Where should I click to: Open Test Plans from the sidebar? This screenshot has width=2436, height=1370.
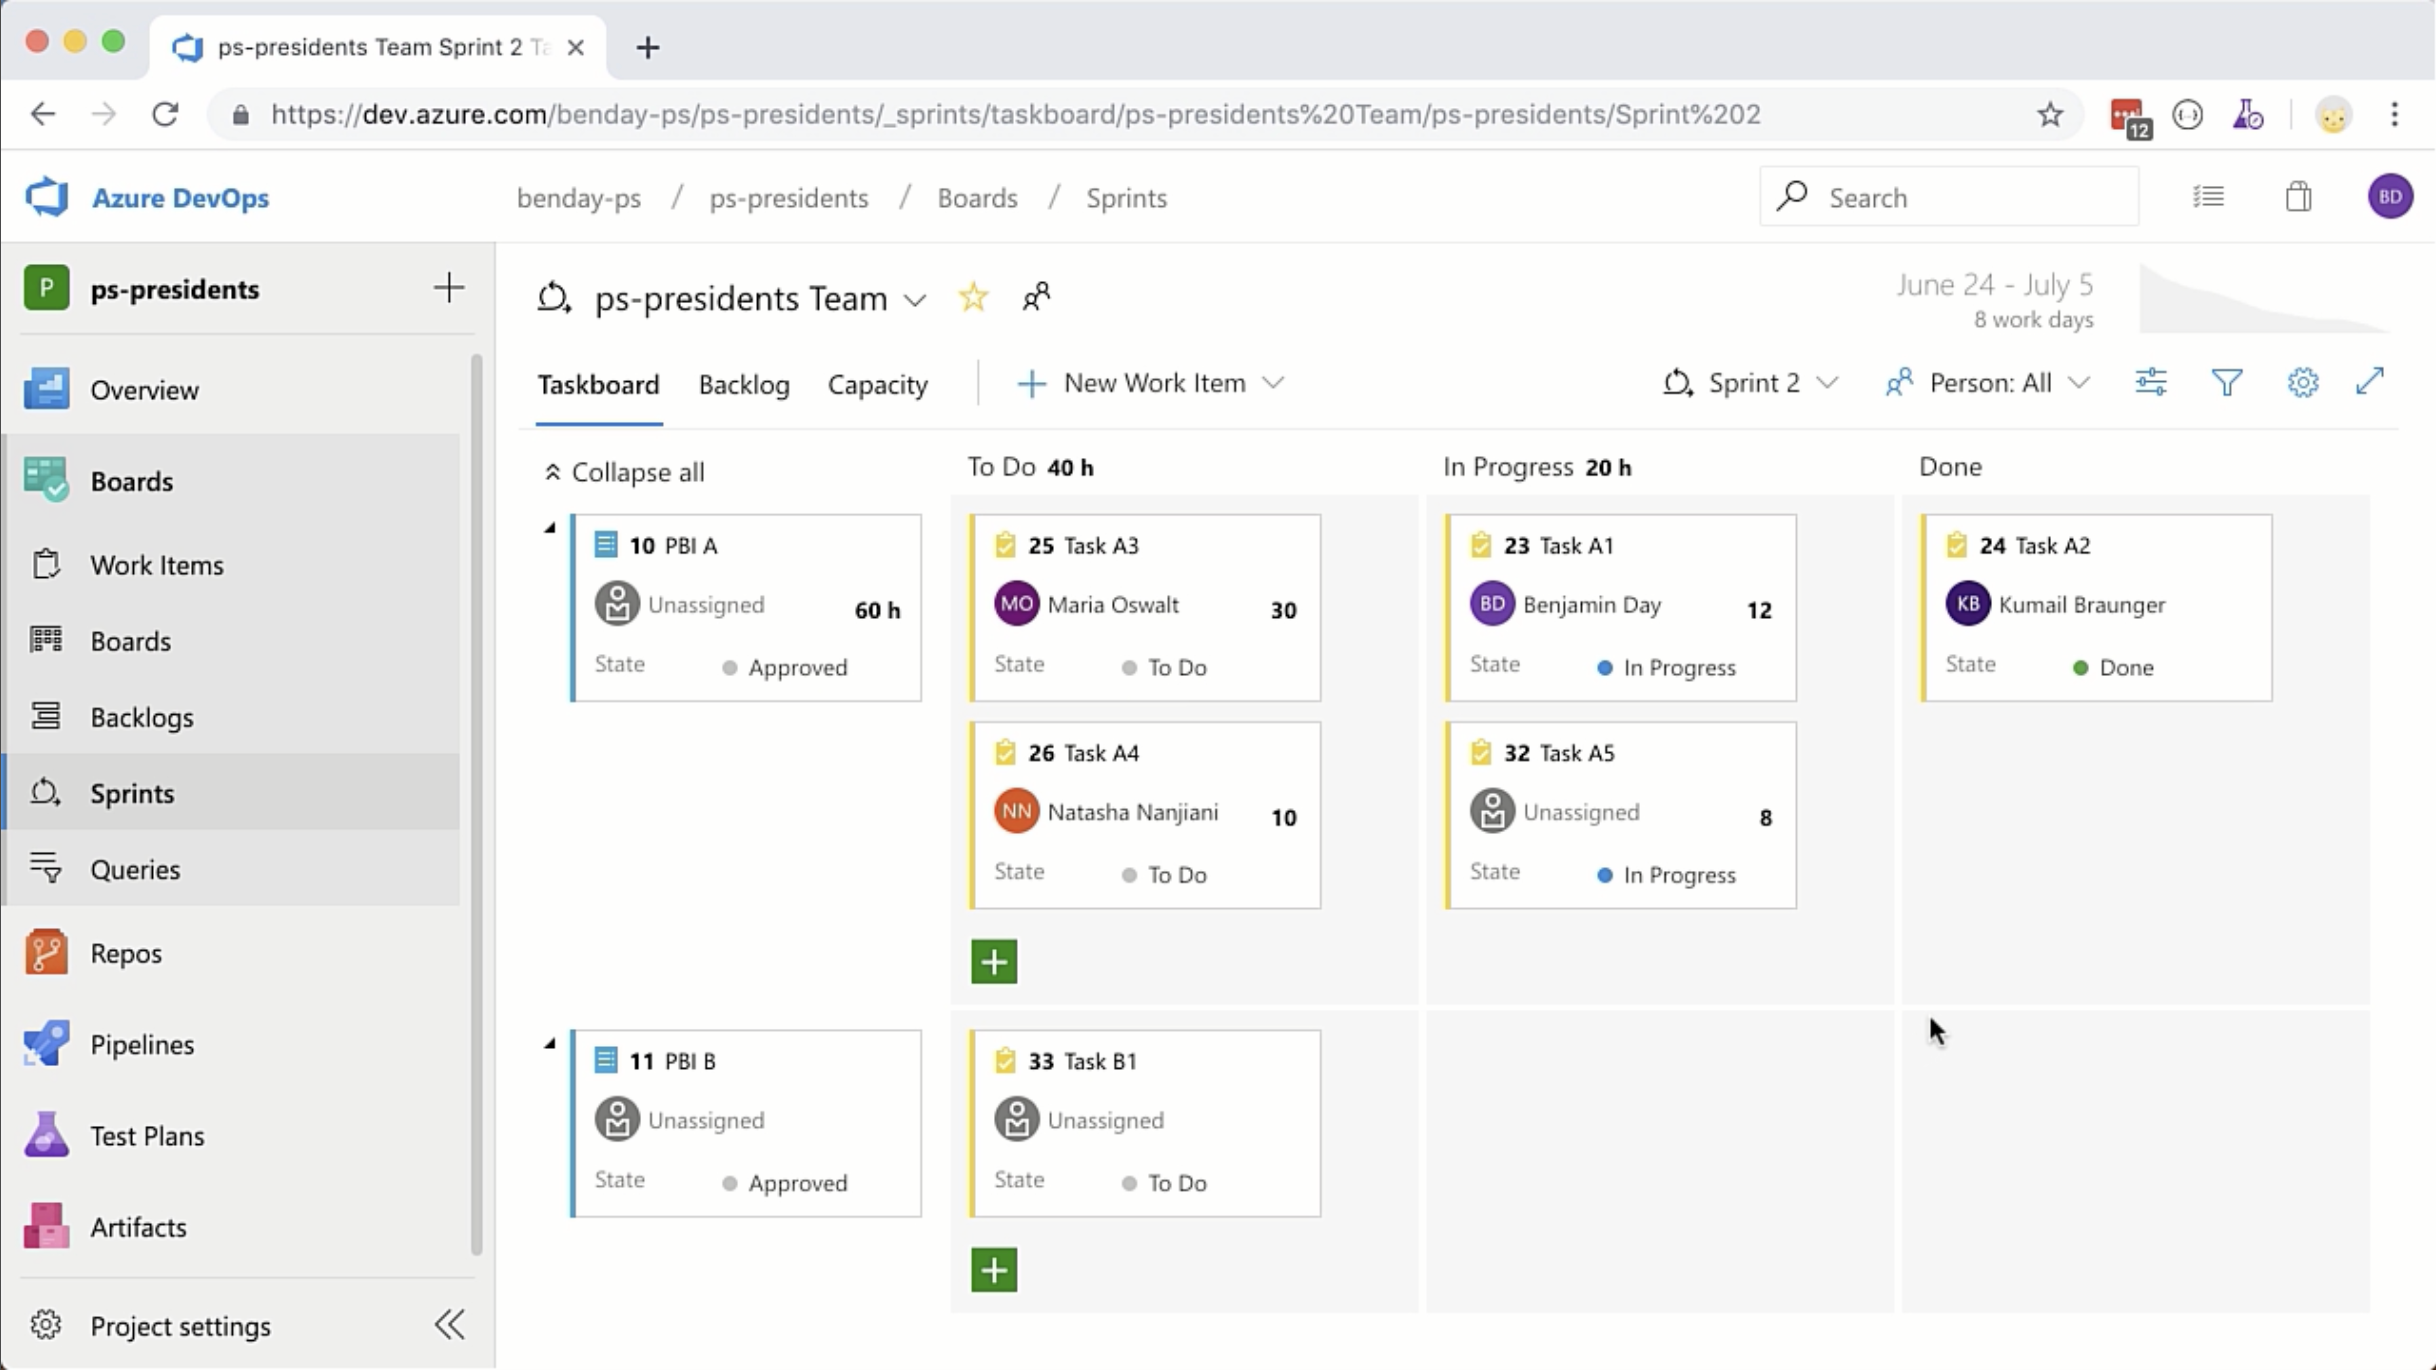(146, 1135)
